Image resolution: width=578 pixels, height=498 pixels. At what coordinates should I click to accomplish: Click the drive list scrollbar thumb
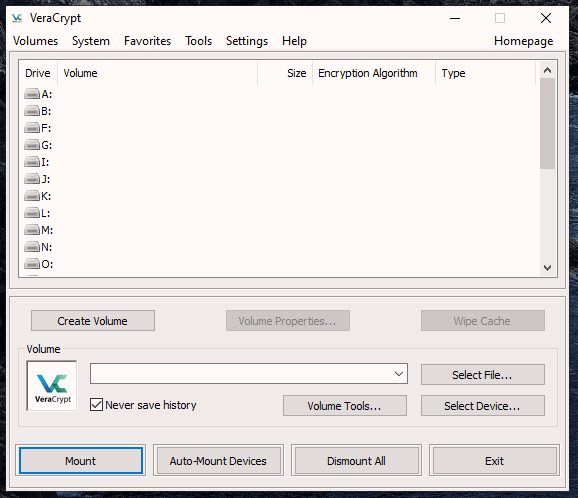point(547,123)
